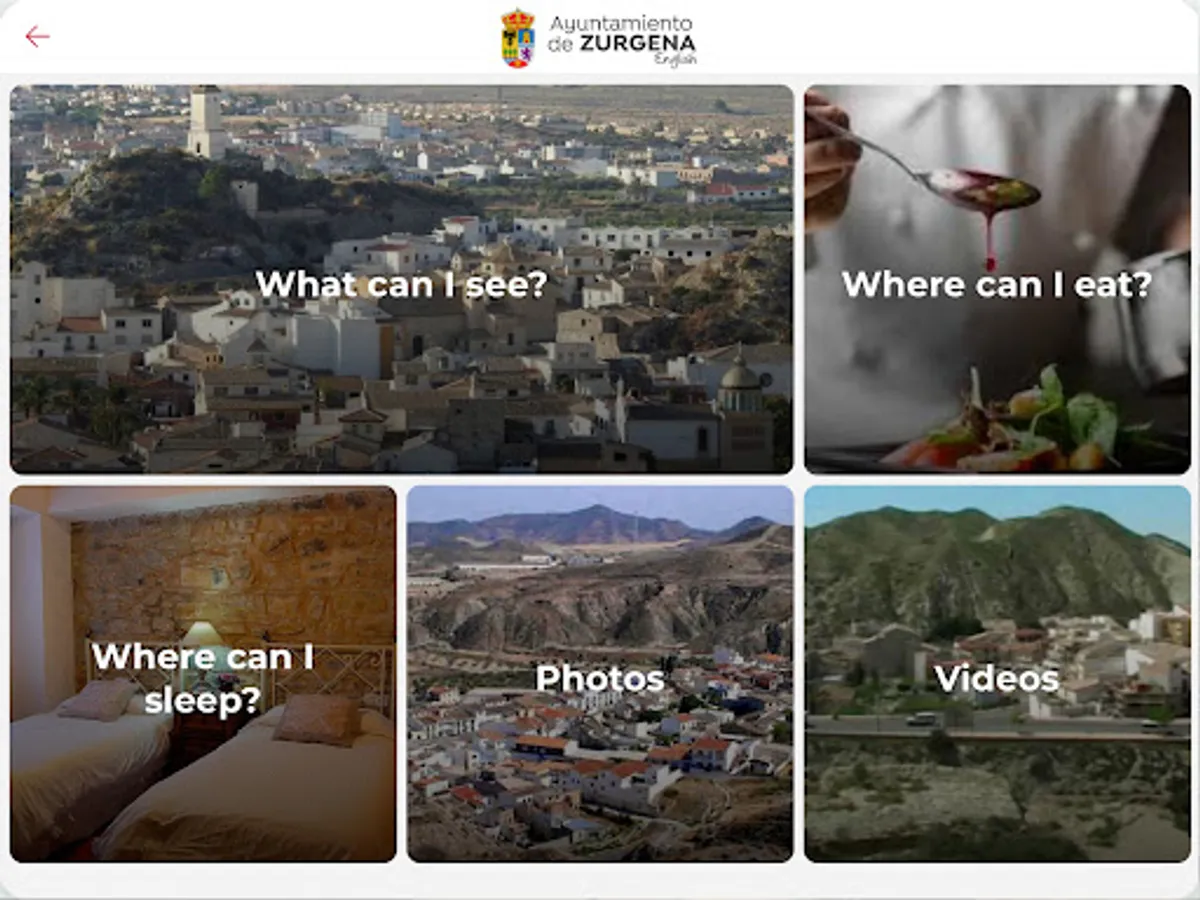Open the 'What can I see?' tile

401,279
